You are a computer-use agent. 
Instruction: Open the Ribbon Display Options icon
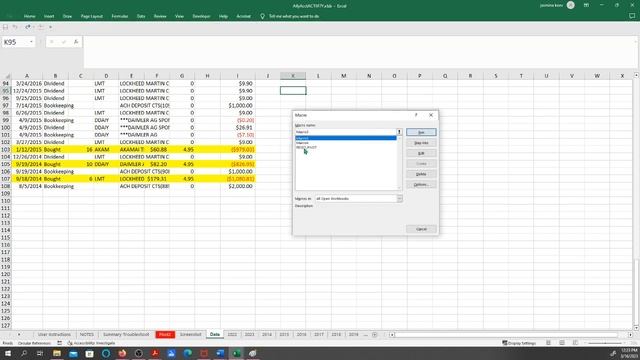pos(586,5)
